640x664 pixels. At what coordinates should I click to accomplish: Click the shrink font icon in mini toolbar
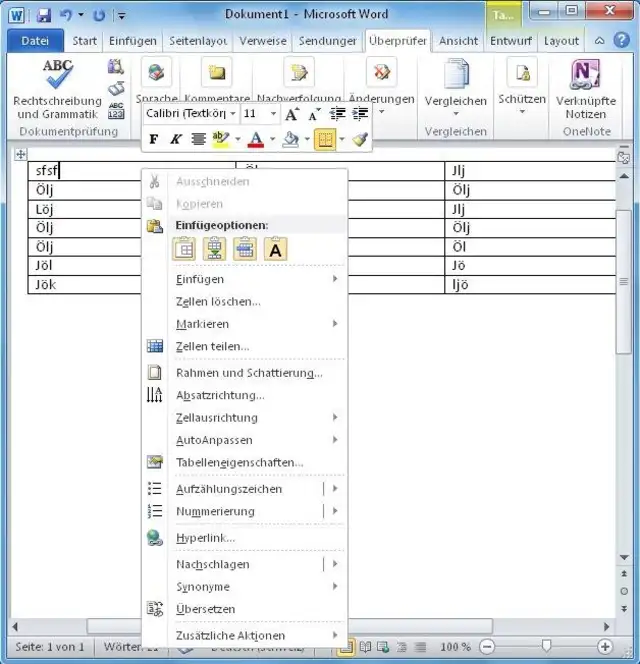coord(314,114)
